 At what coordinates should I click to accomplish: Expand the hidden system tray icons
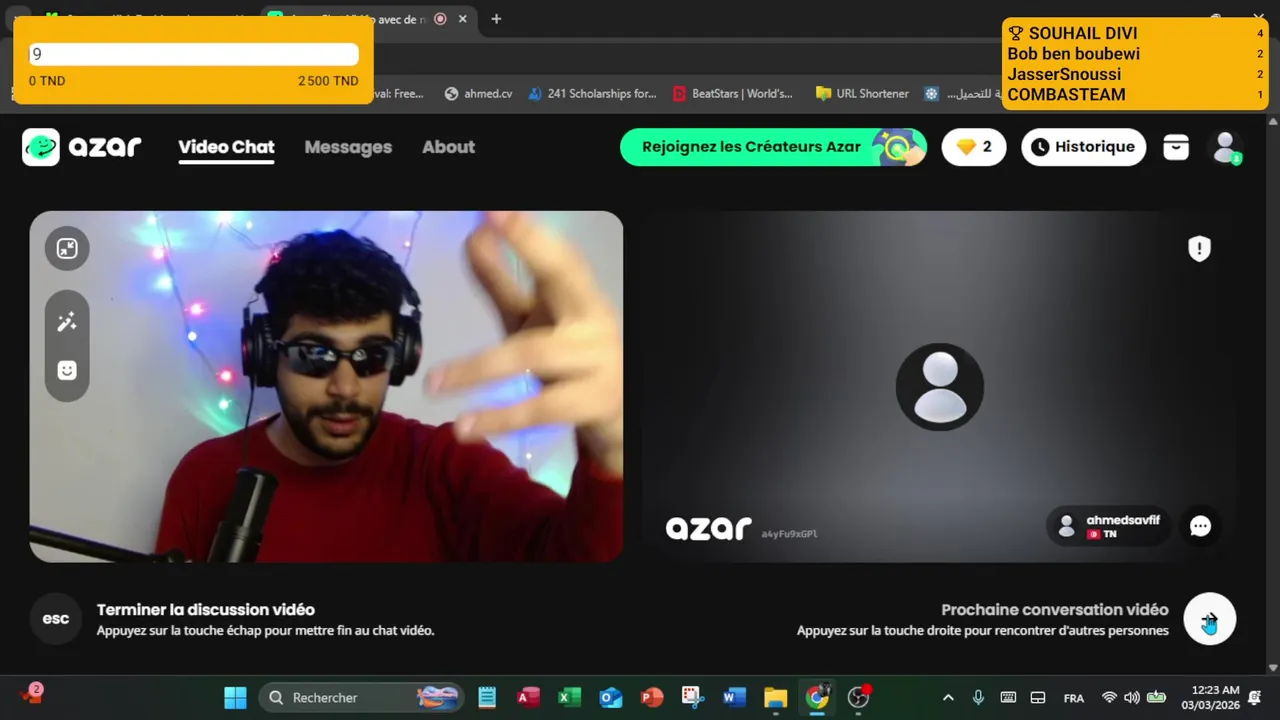948,697
